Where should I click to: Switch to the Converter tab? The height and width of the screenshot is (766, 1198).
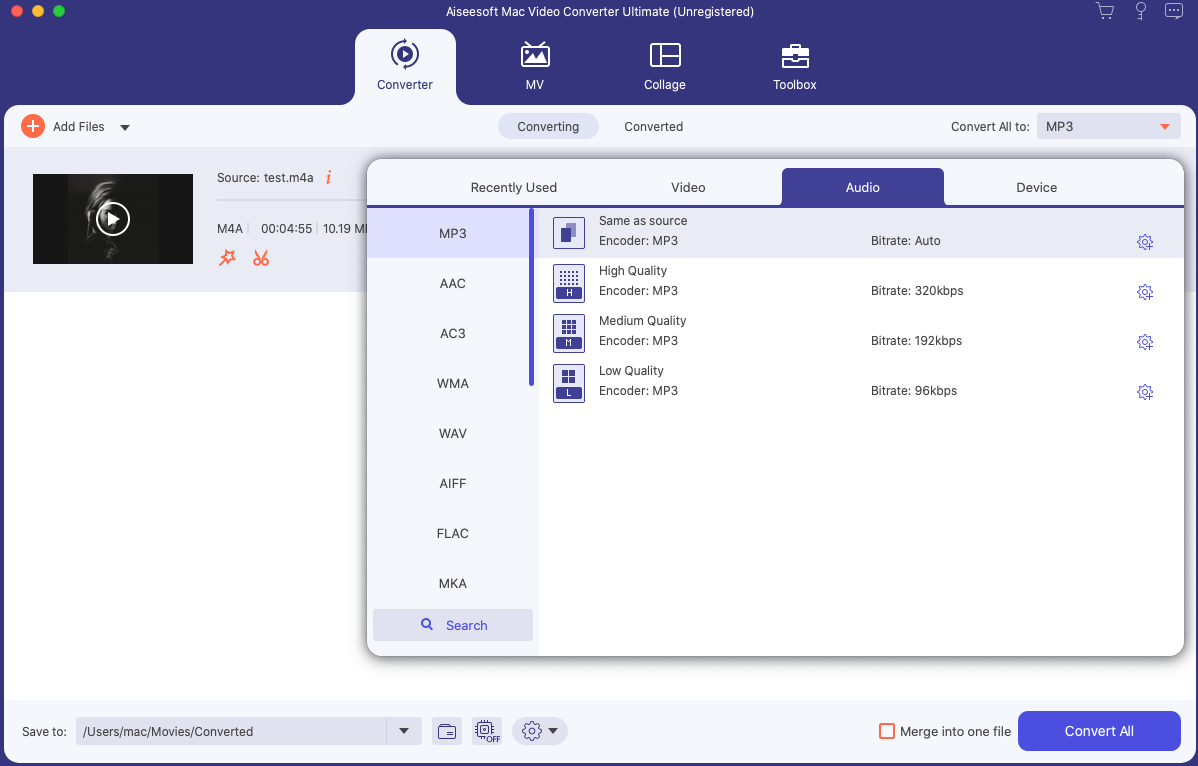pyautogui.click(x=405, y=66)
